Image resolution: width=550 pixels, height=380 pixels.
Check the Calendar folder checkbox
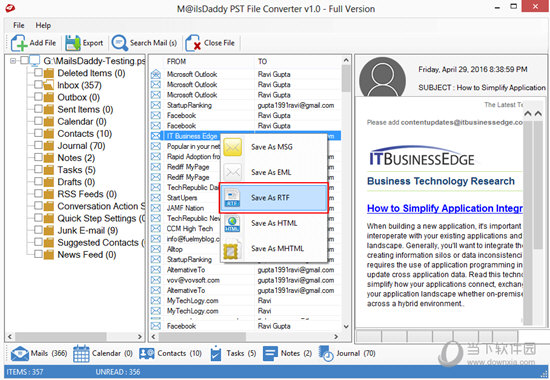38,121
